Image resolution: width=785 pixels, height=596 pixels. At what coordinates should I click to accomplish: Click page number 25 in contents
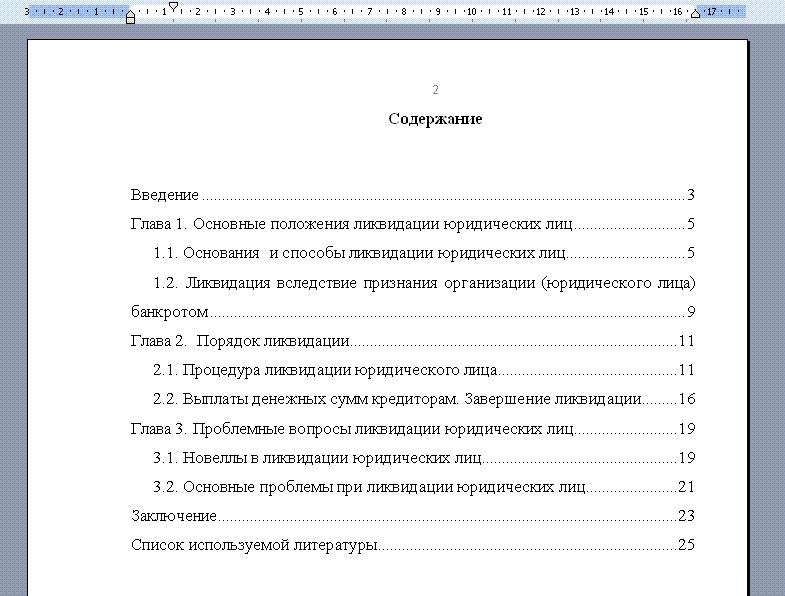point(686,545)
